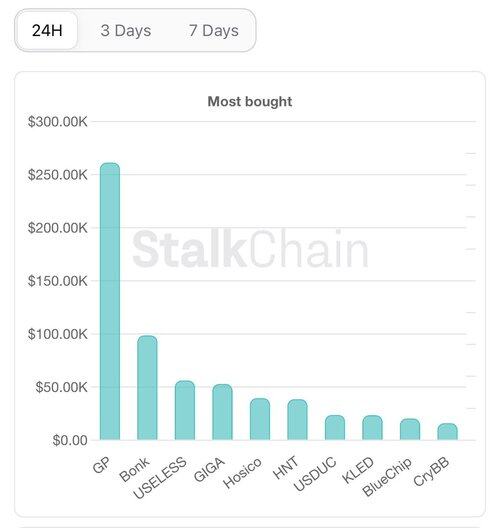Click the $0.00 y-axis label

tap(70, 440)
